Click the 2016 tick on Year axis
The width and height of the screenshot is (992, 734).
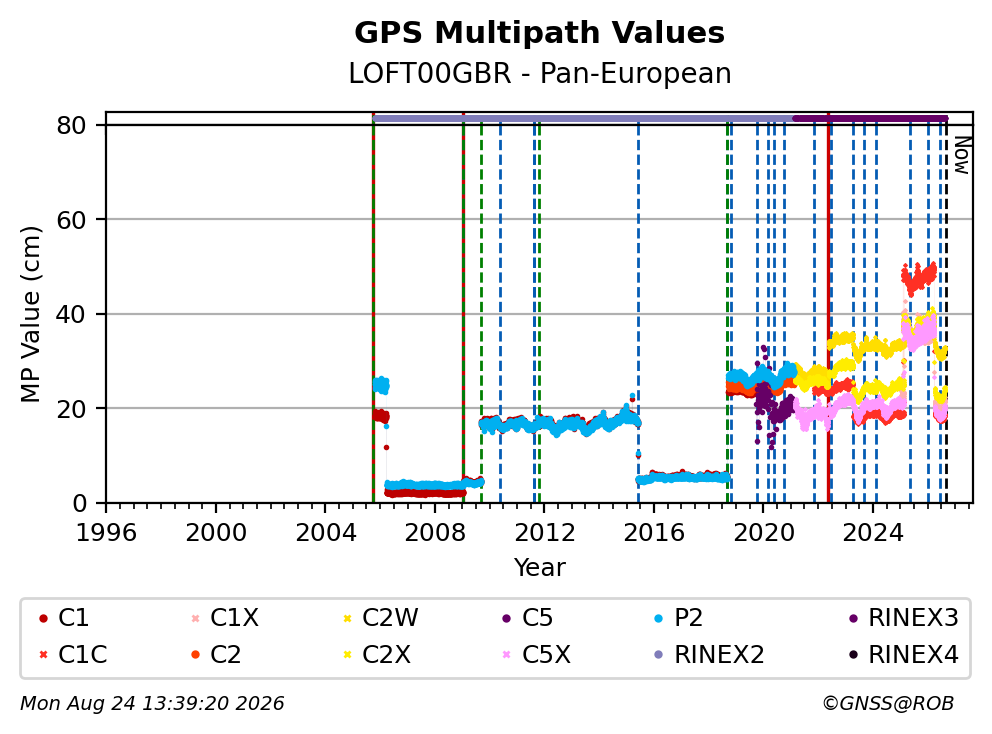pos(654,533)
